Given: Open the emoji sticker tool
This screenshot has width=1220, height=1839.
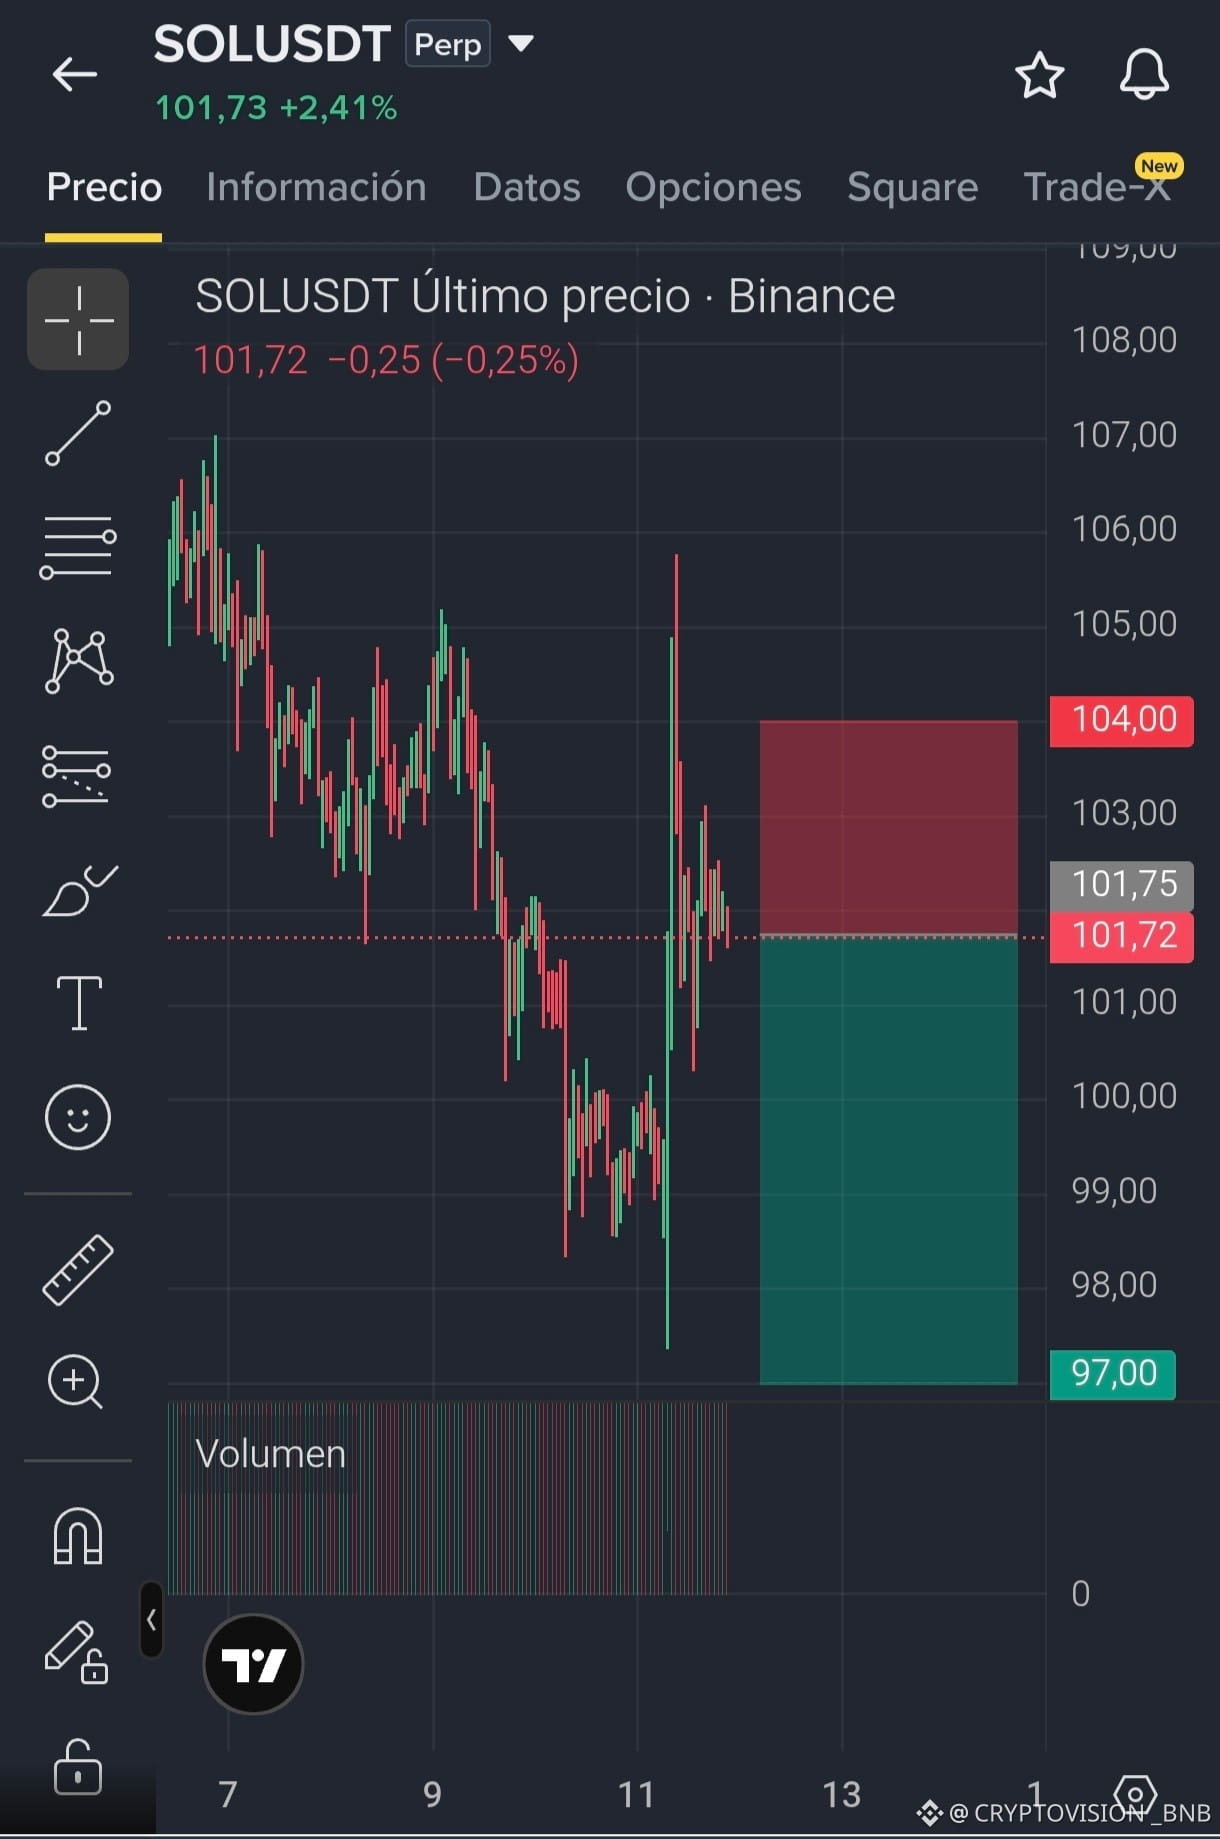Looking at the screenshot, I should click(78, 1116).
